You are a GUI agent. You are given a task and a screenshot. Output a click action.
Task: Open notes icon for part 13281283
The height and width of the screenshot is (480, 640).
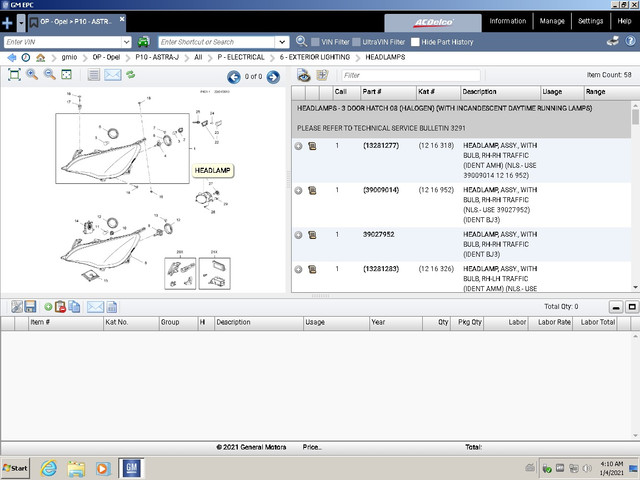(312, 269)
